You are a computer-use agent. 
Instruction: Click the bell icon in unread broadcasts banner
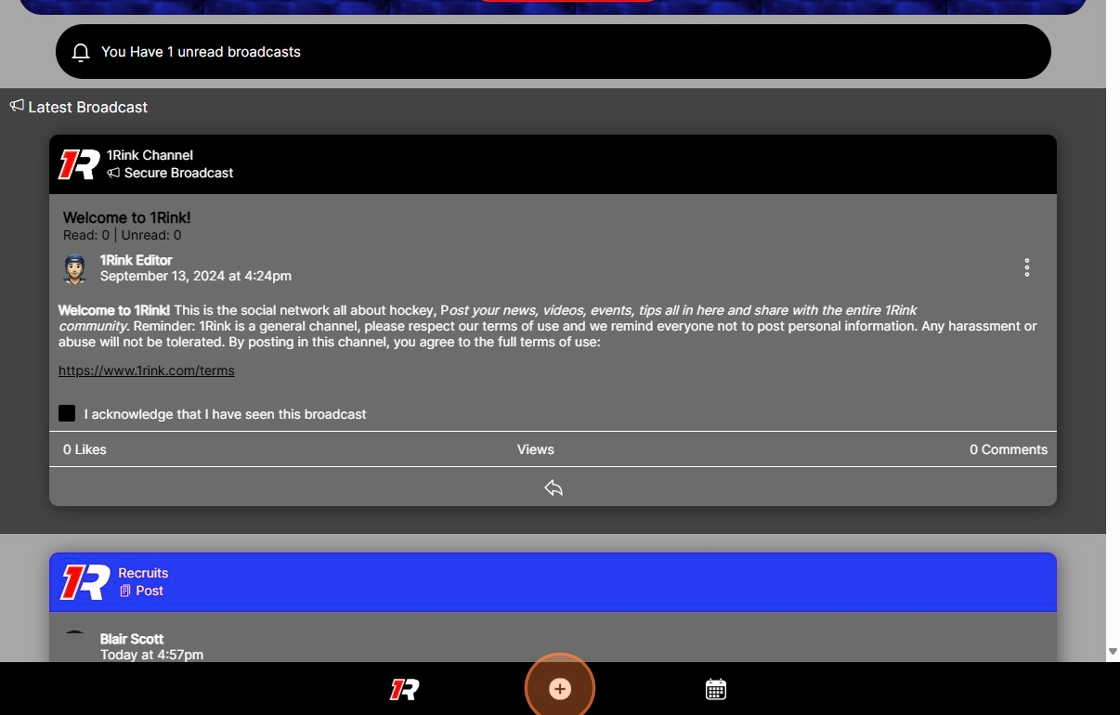click(x=81, y=52)
